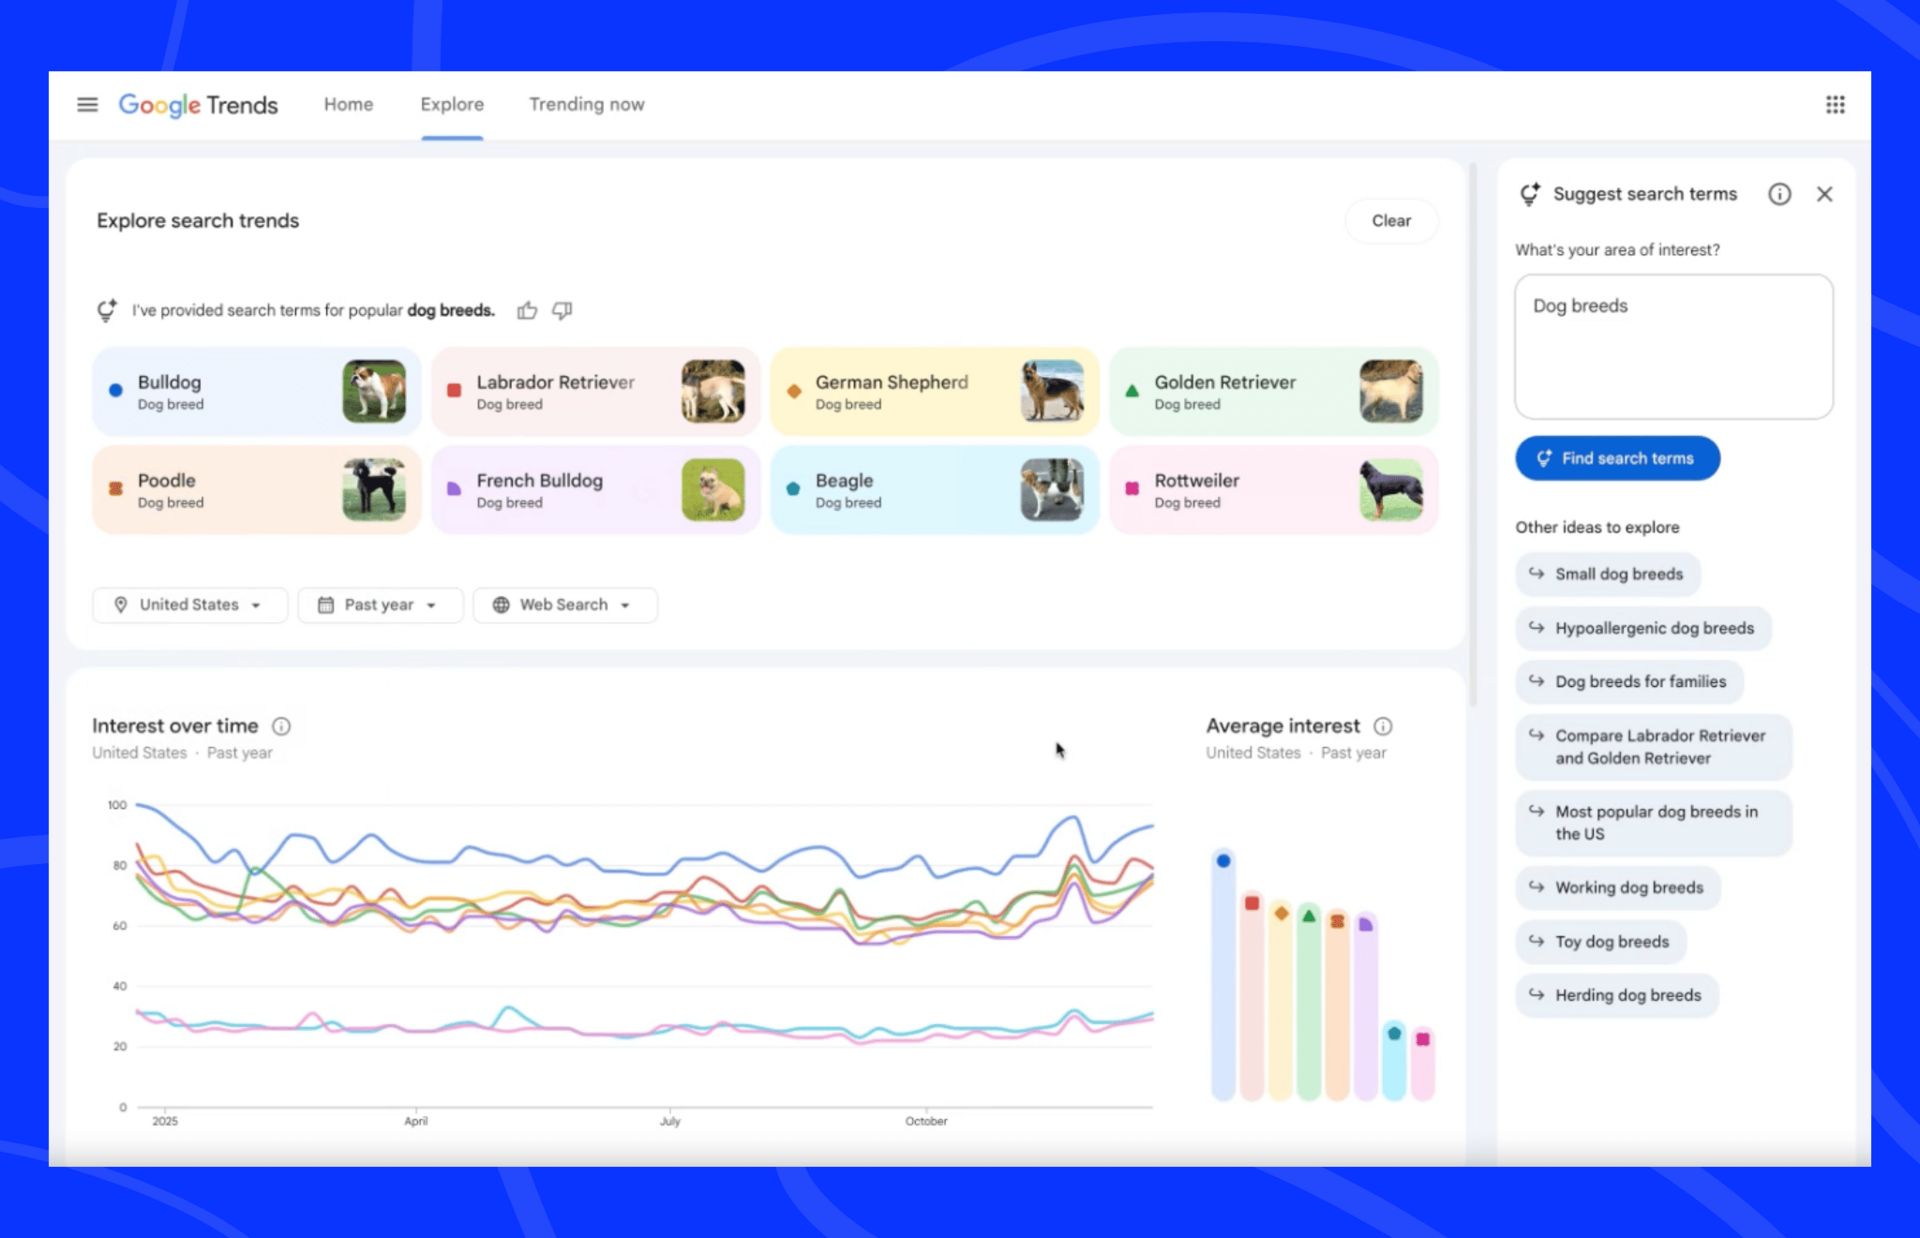Click the German Shepherd dog thumbnail

(1051, 391)
